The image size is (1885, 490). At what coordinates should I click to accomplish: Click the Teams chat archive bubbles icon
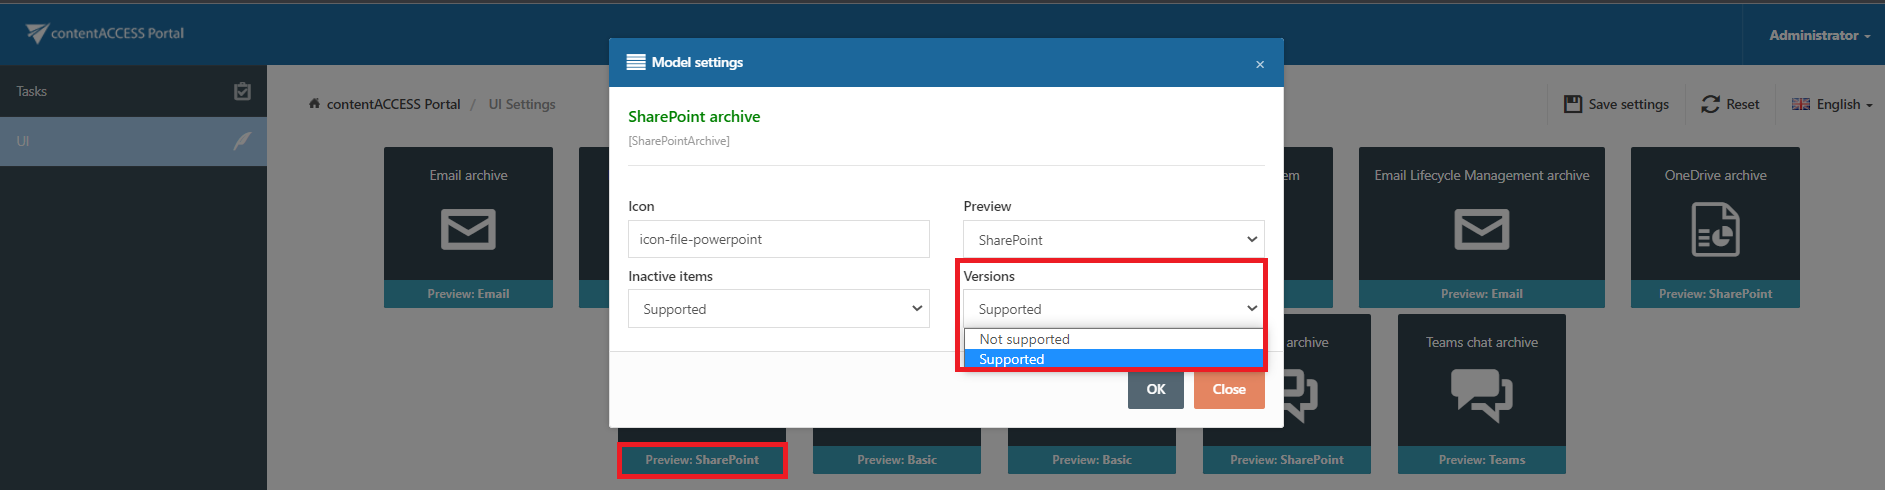[x=1481, y=394]
